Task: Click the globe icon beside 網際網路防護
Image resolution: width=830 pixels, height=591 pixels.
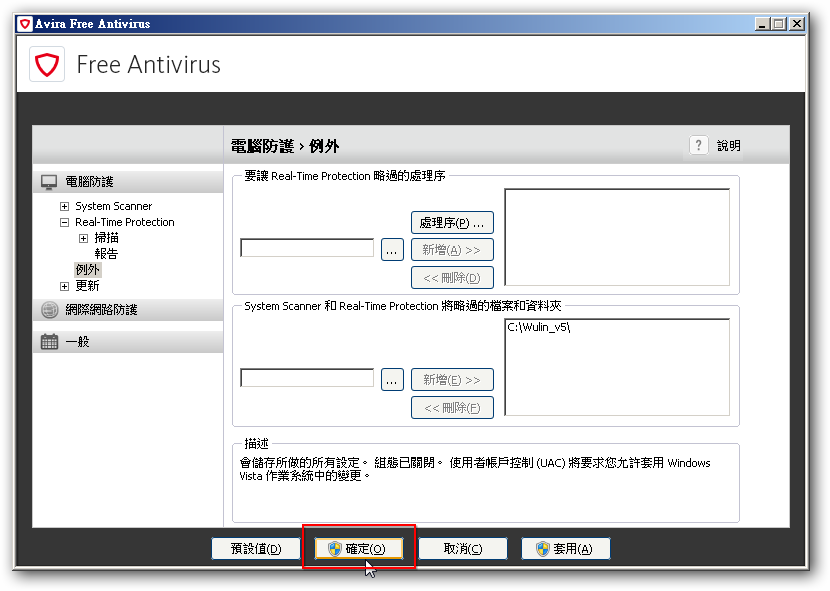Action: tap(49, 310)
